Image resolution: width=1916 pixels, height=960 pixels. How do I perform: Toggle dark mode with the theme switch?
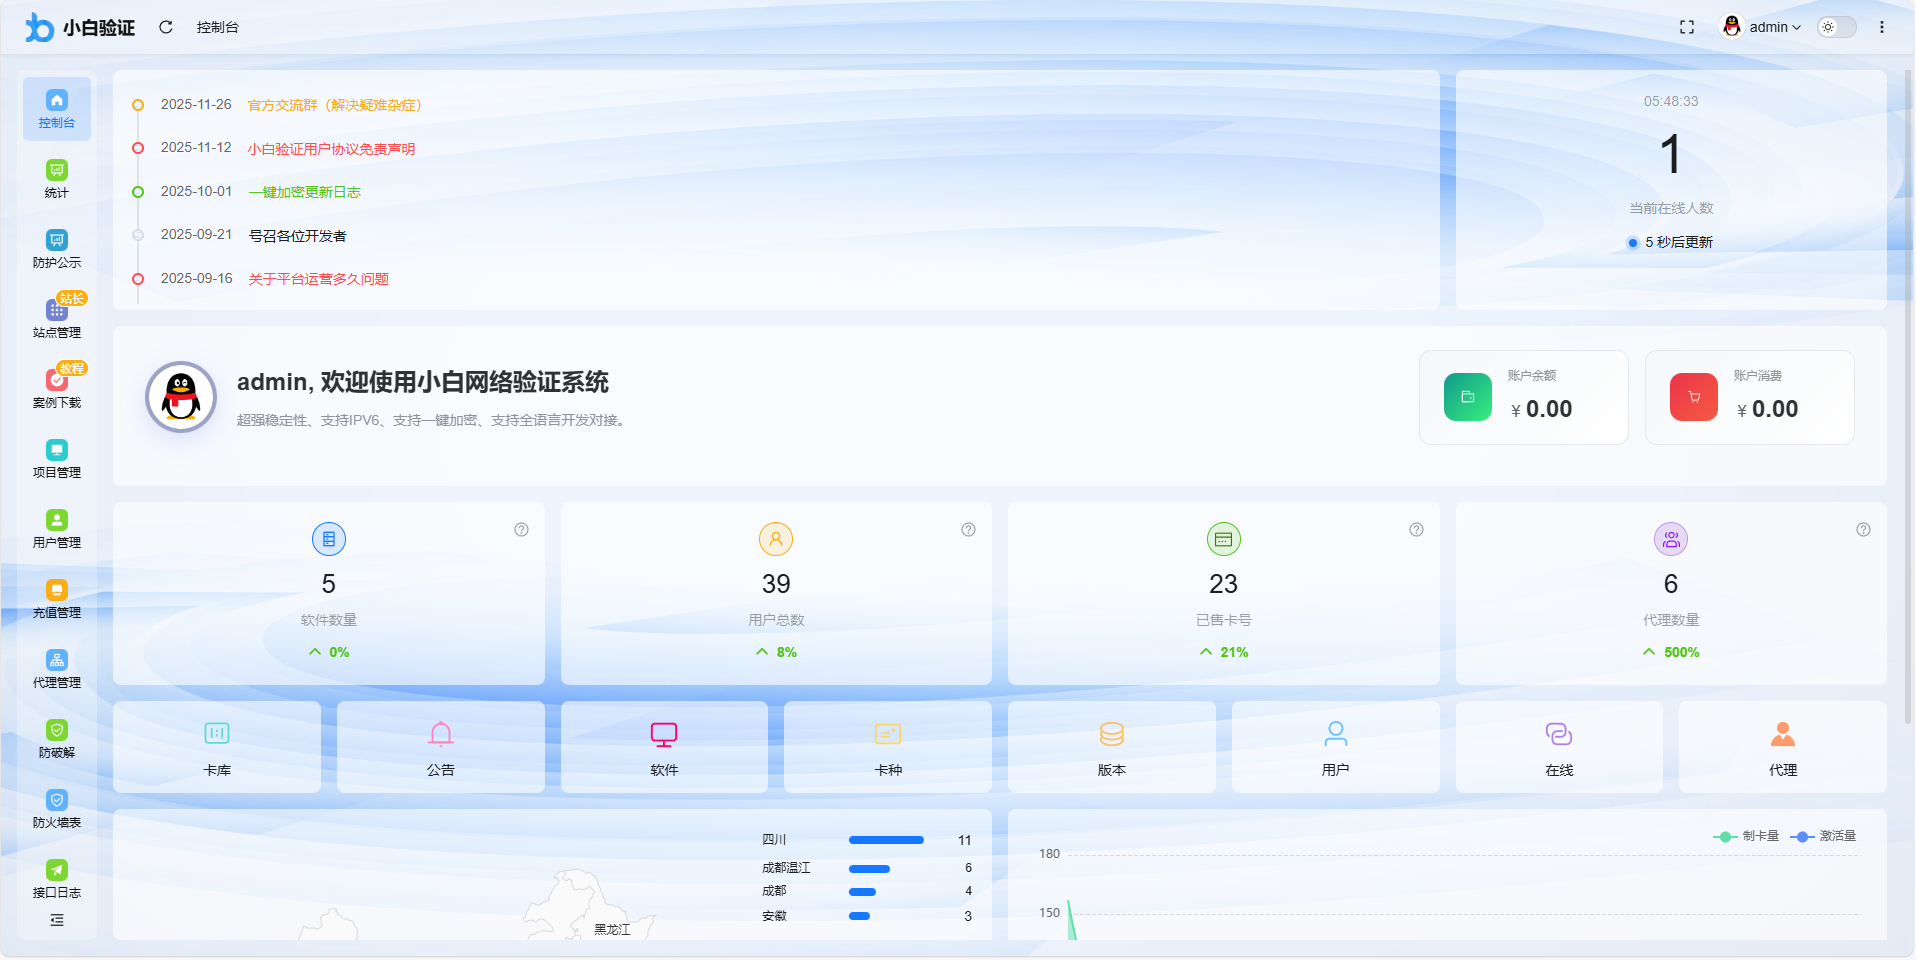1837,27
